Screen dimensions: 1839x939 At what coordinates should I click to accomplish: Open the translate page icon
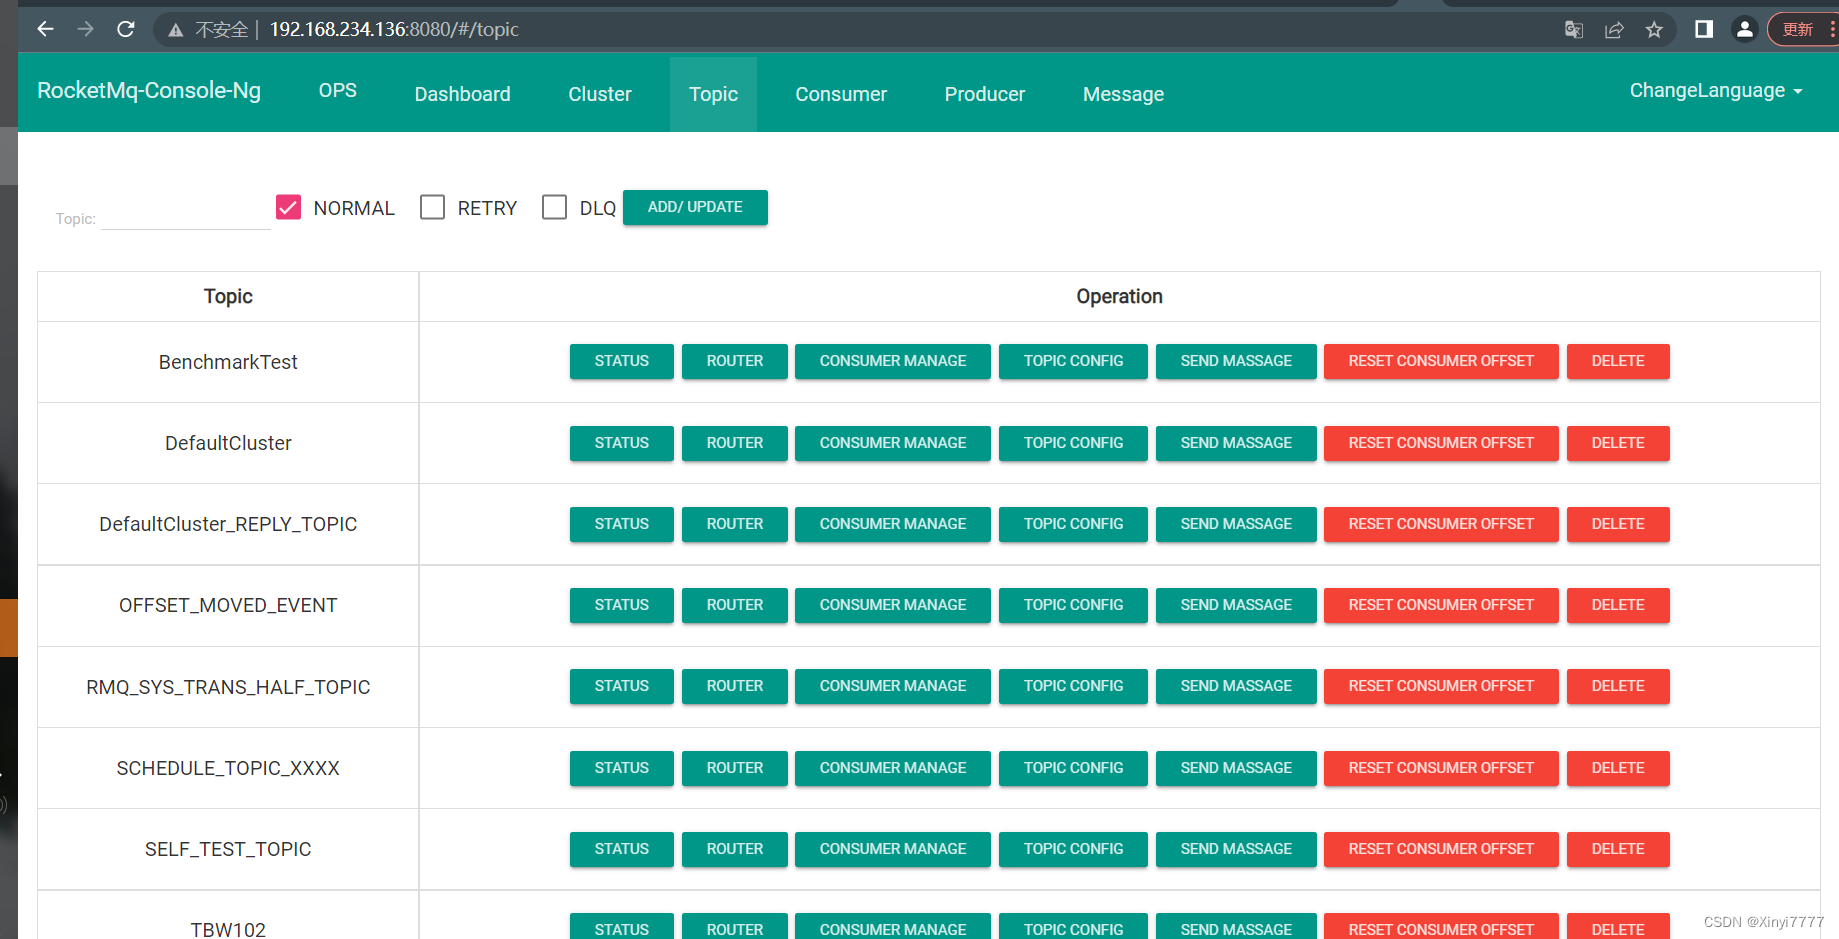(1574, 29)
